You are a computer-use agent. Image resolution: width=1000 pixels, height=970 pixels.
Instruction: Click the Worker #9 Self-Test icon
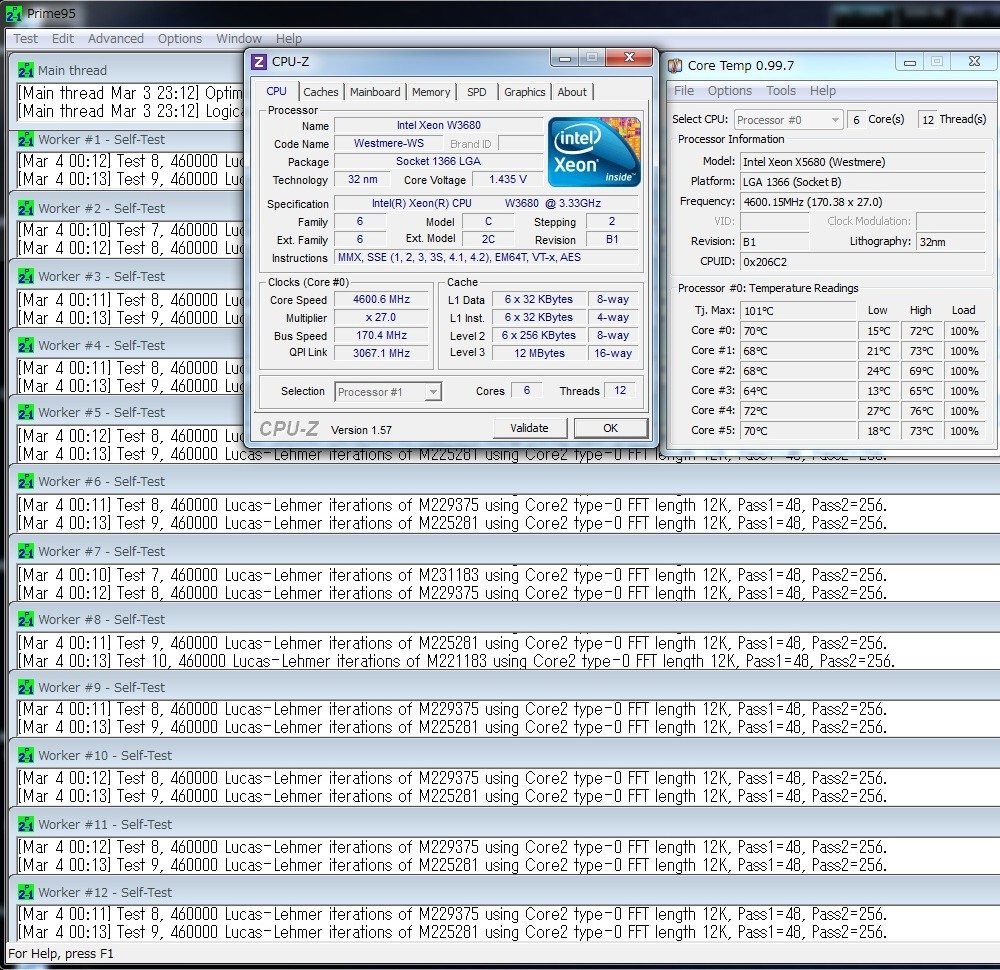26,688
